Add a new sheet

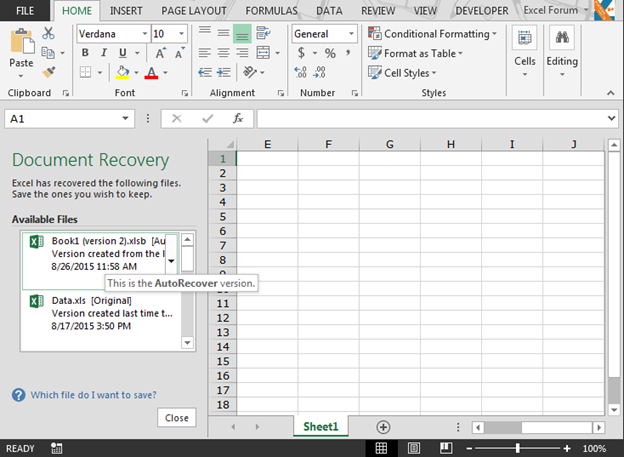pyautogui.click(x=383, y=427)
